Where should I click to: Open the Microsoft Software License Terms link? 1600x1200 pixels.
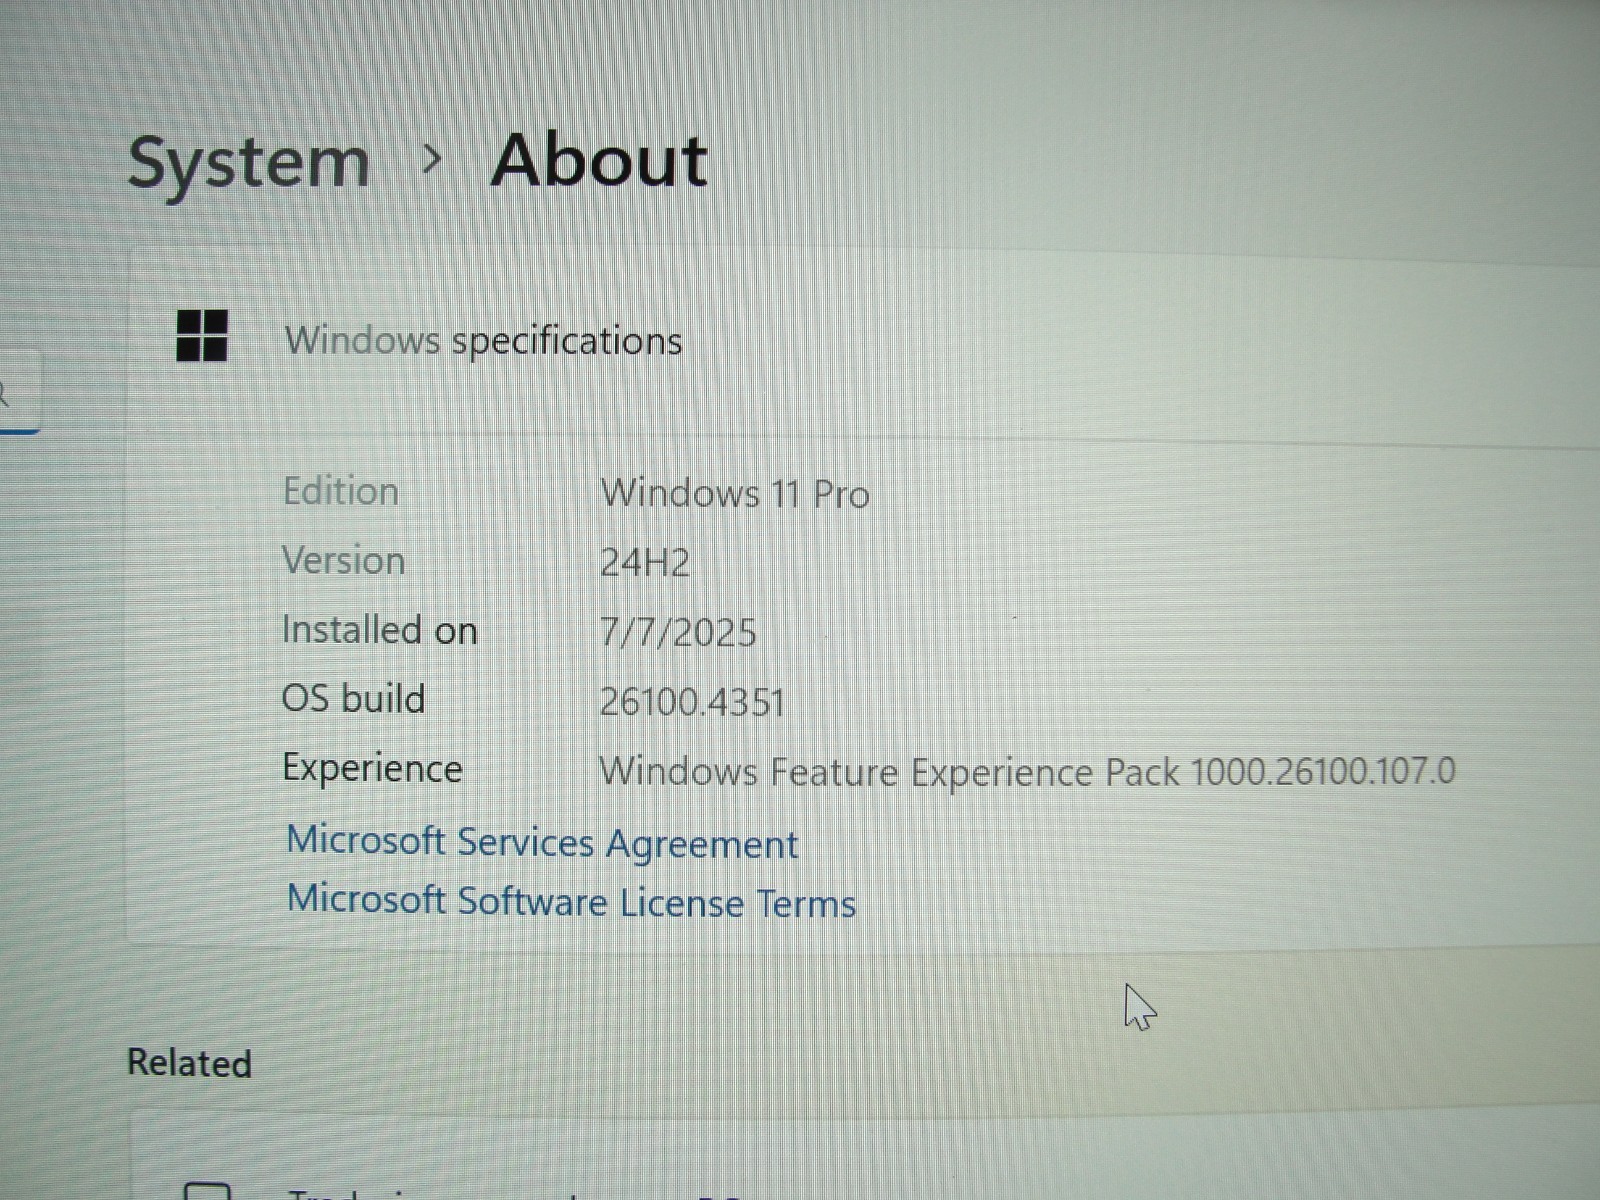pos(571,901)
